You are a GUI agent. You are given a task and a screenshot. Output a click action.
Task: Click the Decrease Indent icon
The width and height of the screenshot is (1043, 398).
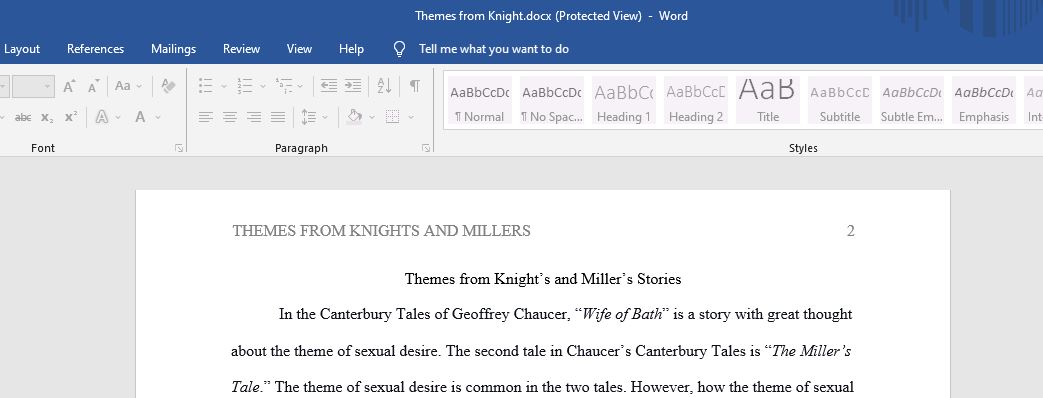tap(329, 86)
